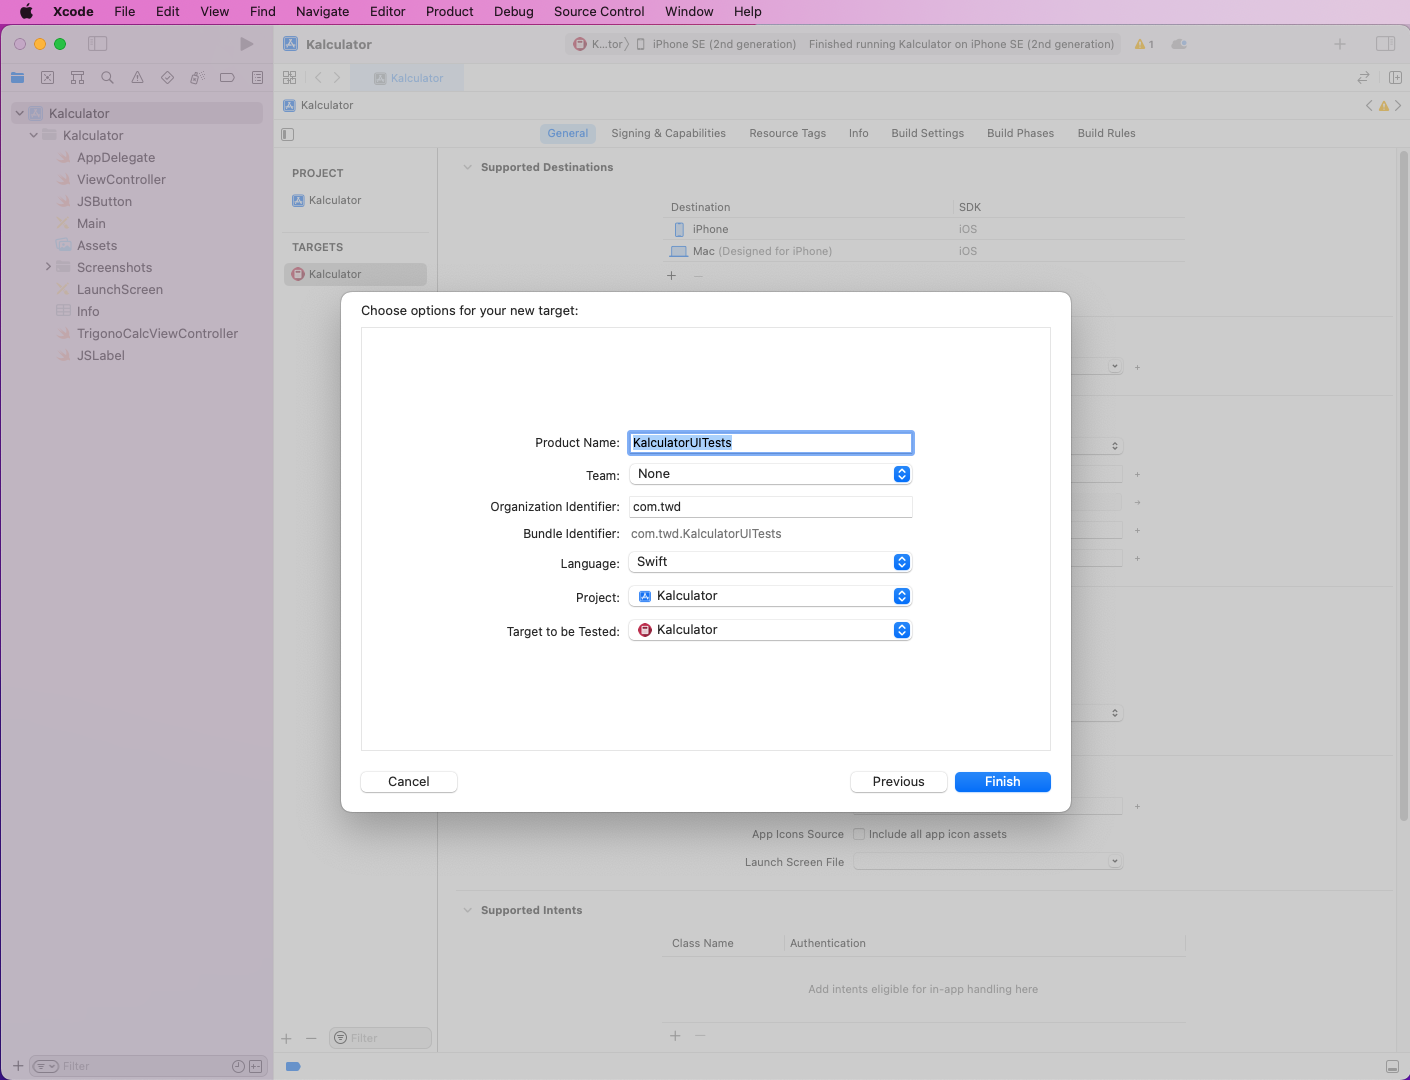Hide the project and targets list
The height and width of the screenshot is (1080, 1410).
pos(288,134)
